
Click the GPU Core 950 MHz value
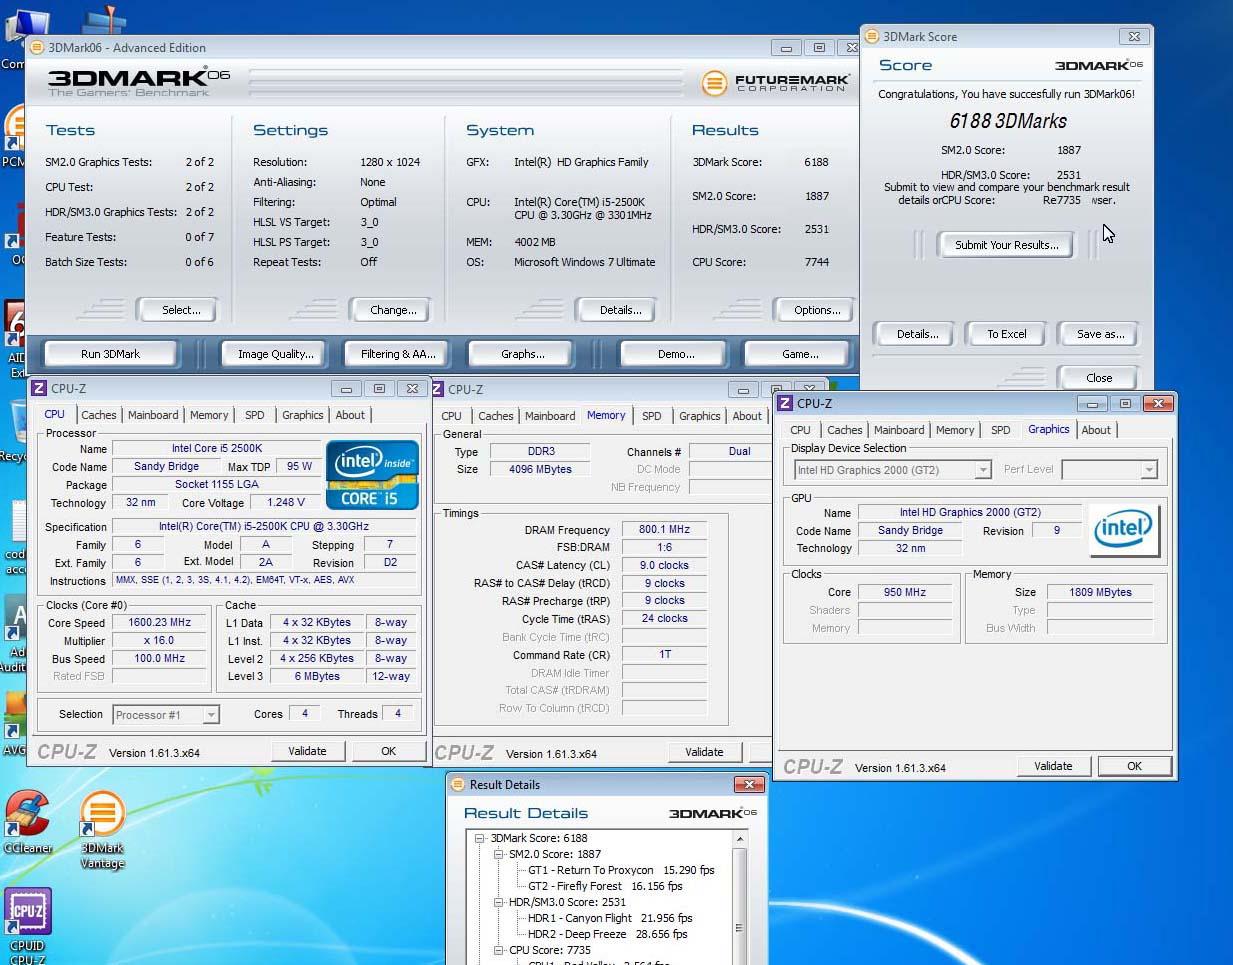pyautogui.click(x=904, y=592)
